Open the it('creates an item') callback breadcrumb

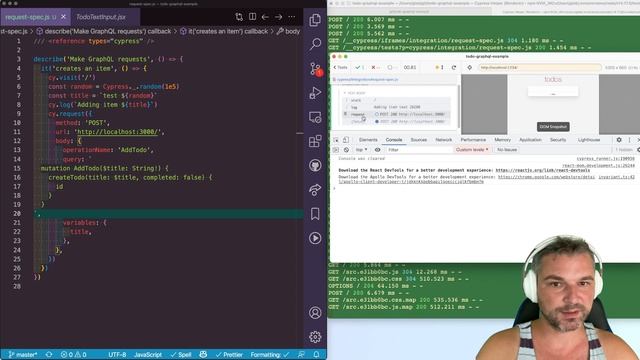click(224, 31)
